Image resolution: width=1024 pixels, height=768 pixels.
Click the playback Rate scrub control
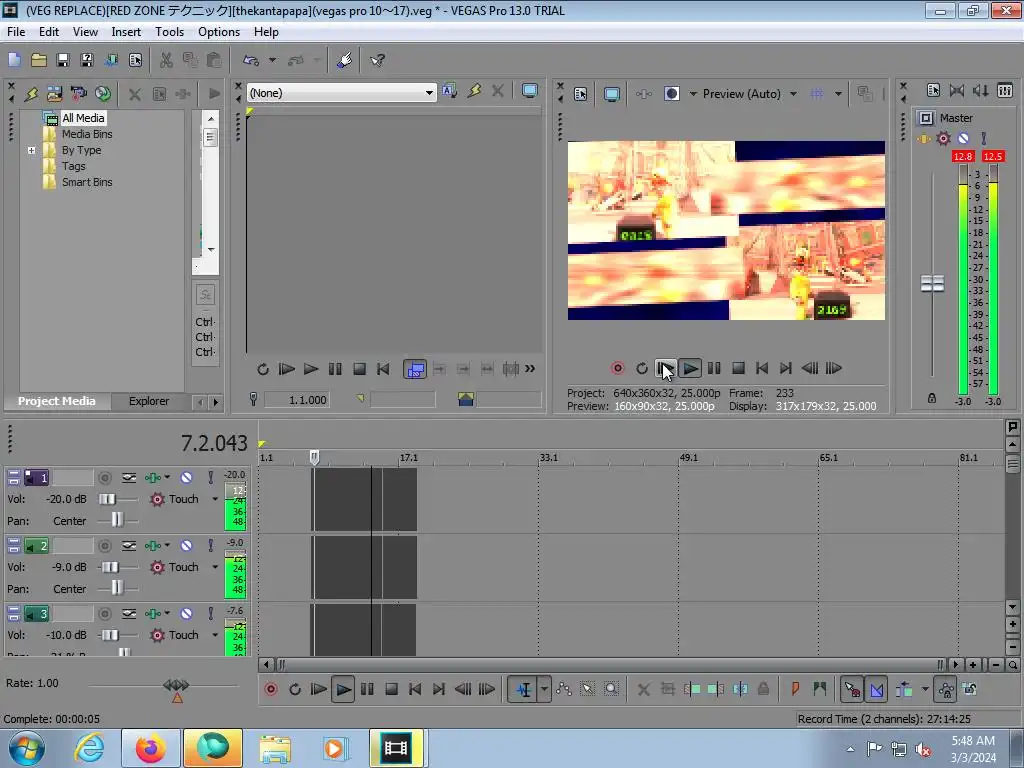(x=176, y=685)
